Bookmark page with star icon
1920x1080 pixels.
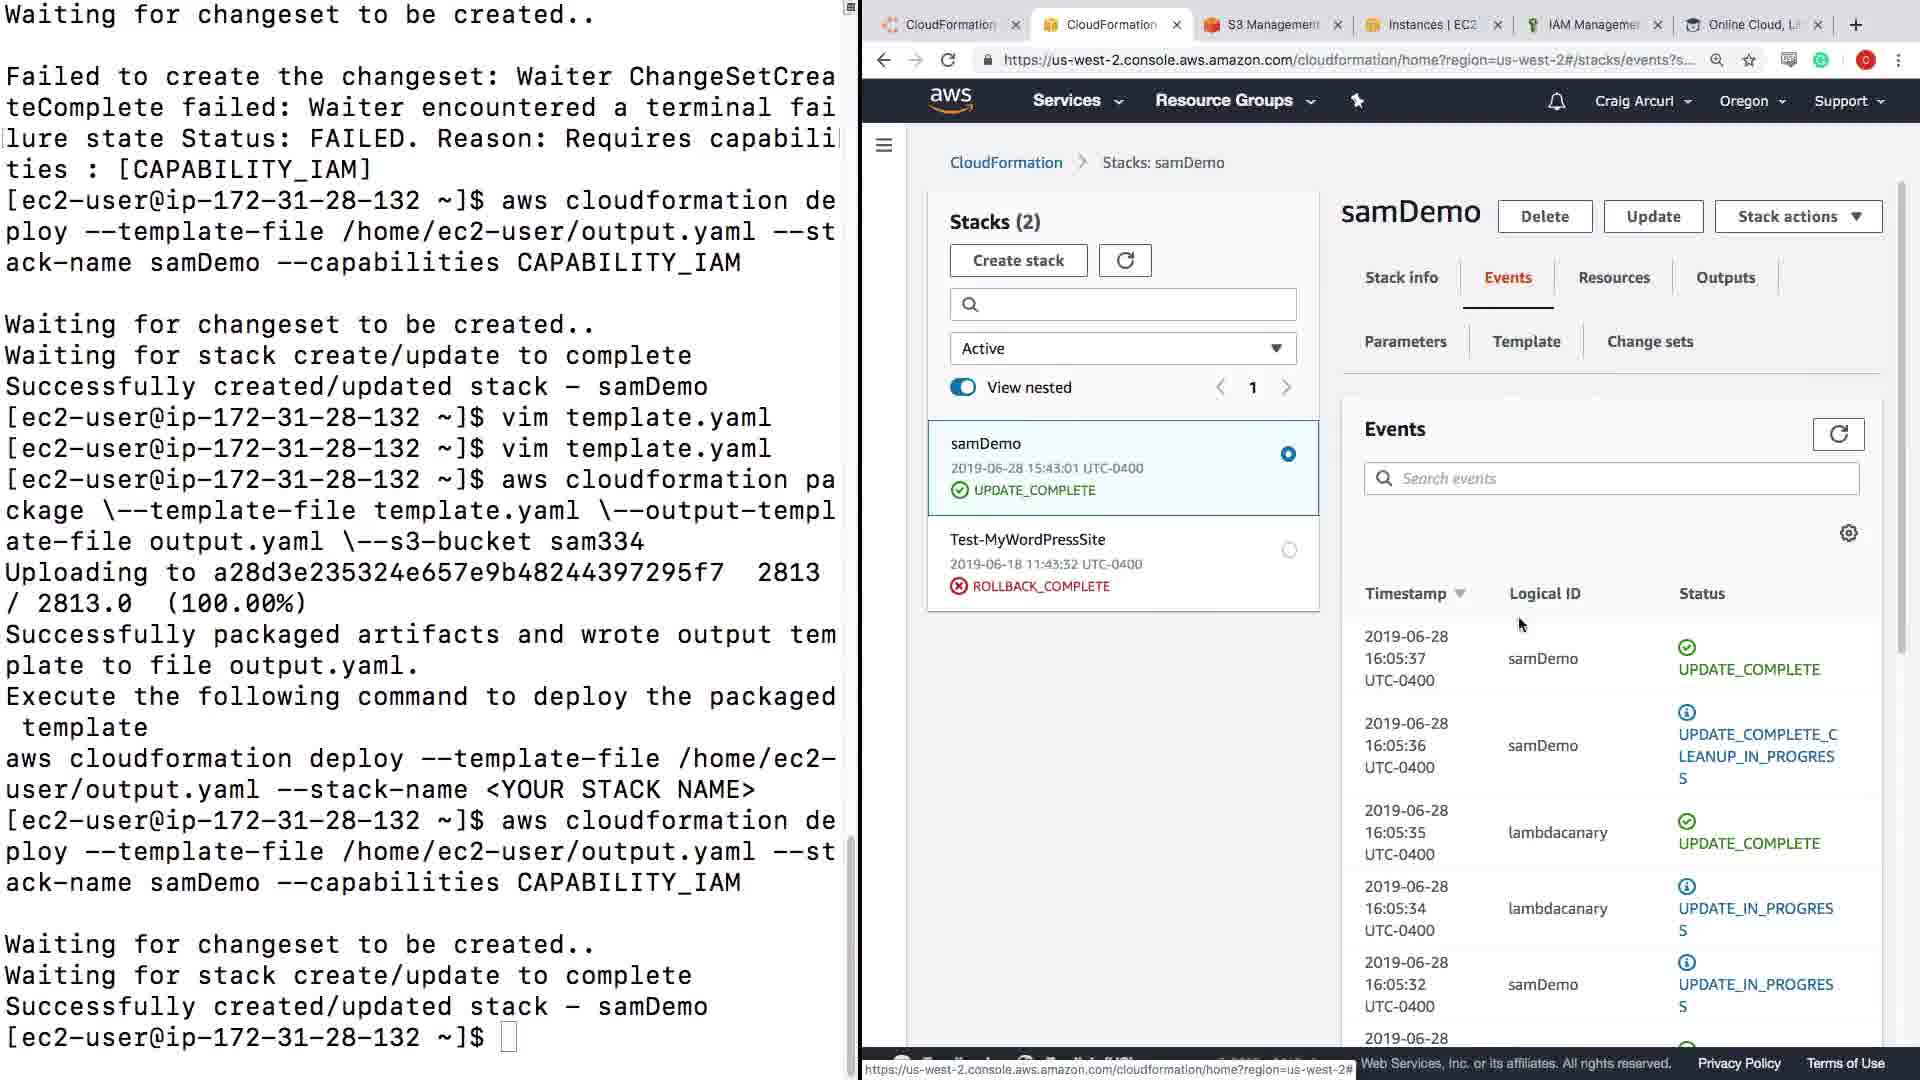pyautogui.click(x=1749, y=60)
